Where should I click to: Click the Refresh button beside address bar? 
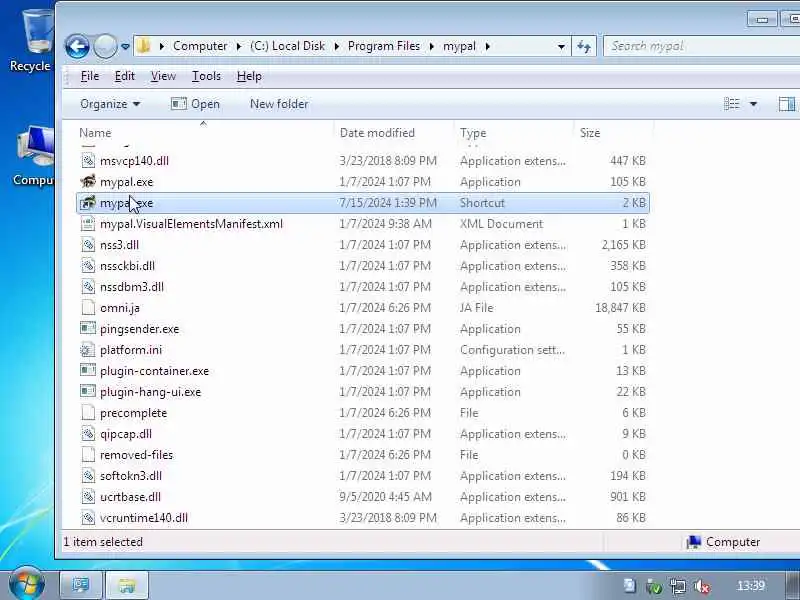coord(584,46)
